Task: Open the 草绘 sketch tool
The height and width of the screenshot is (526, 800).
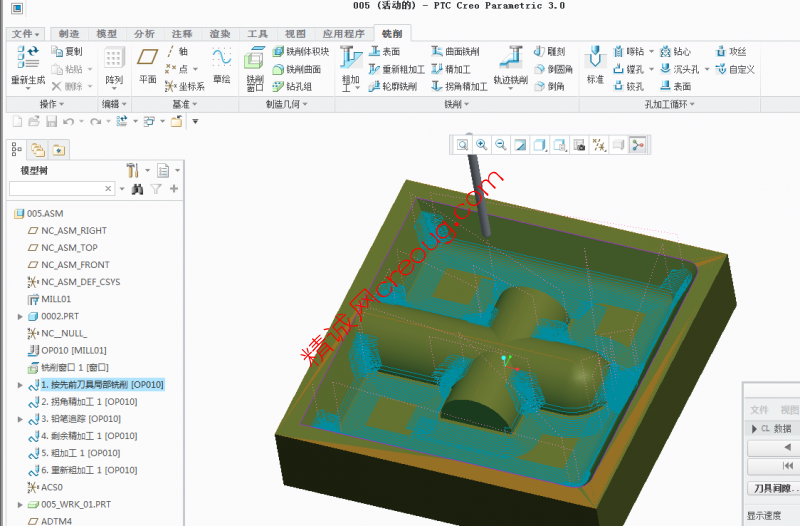Action: [x=221, y=65]
